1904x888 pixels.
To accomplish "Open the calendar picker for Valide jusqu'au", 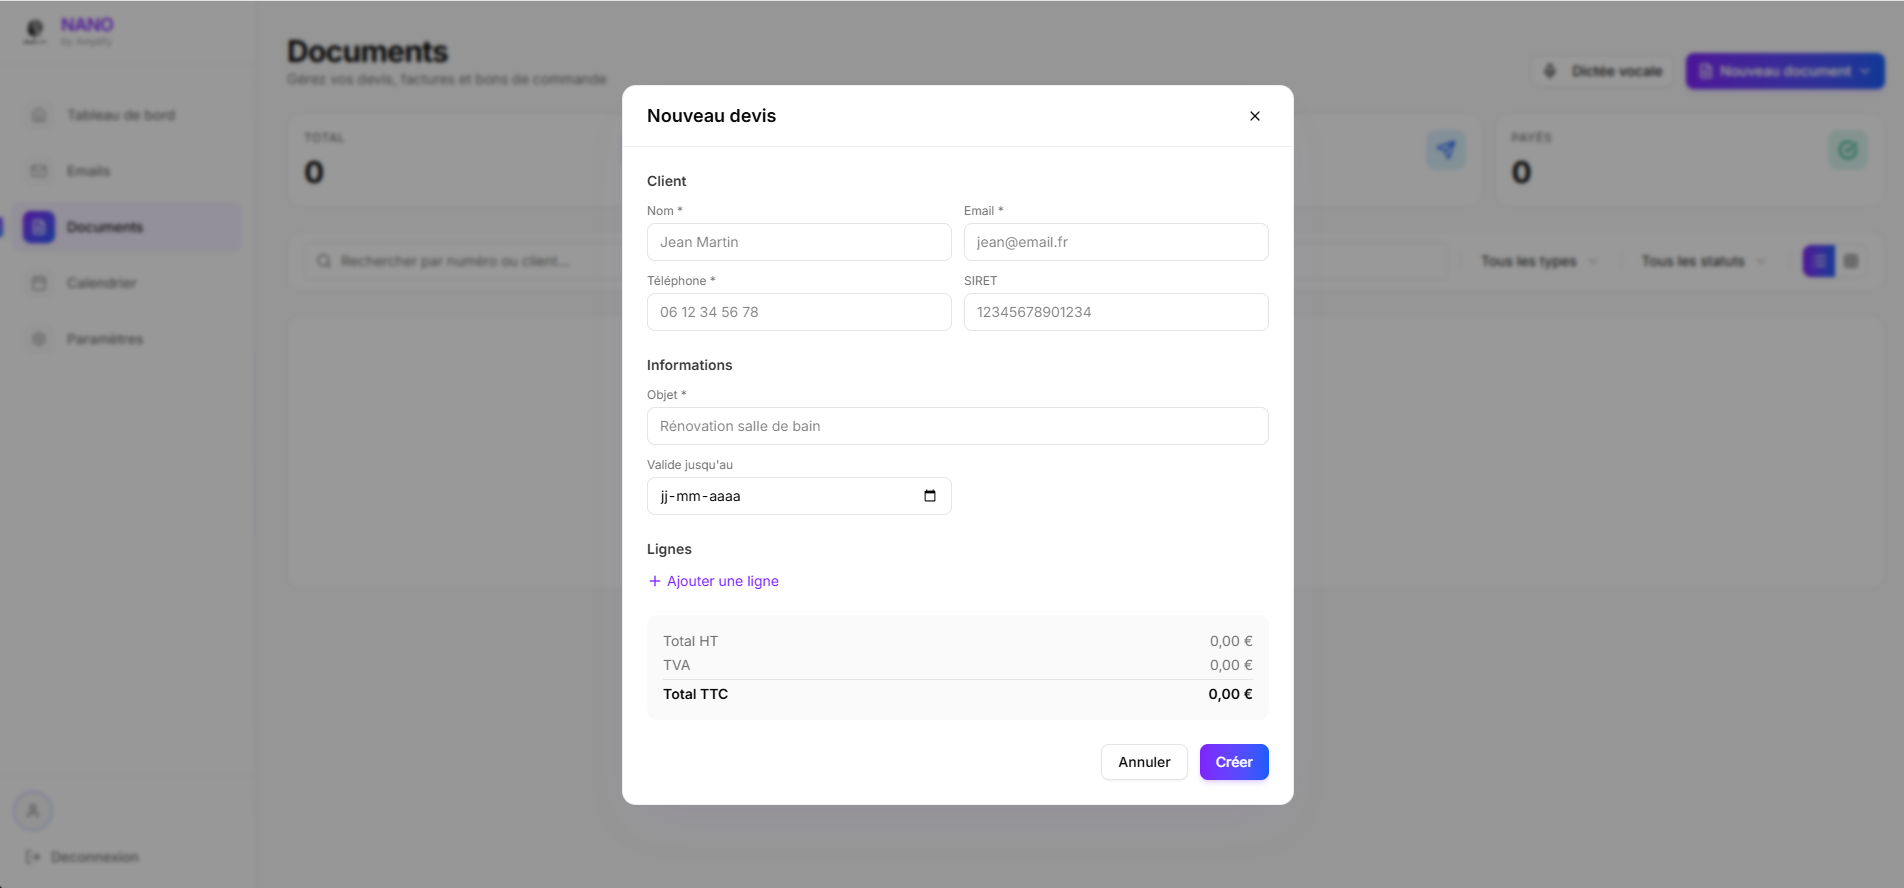I will [x=929, y=496].
